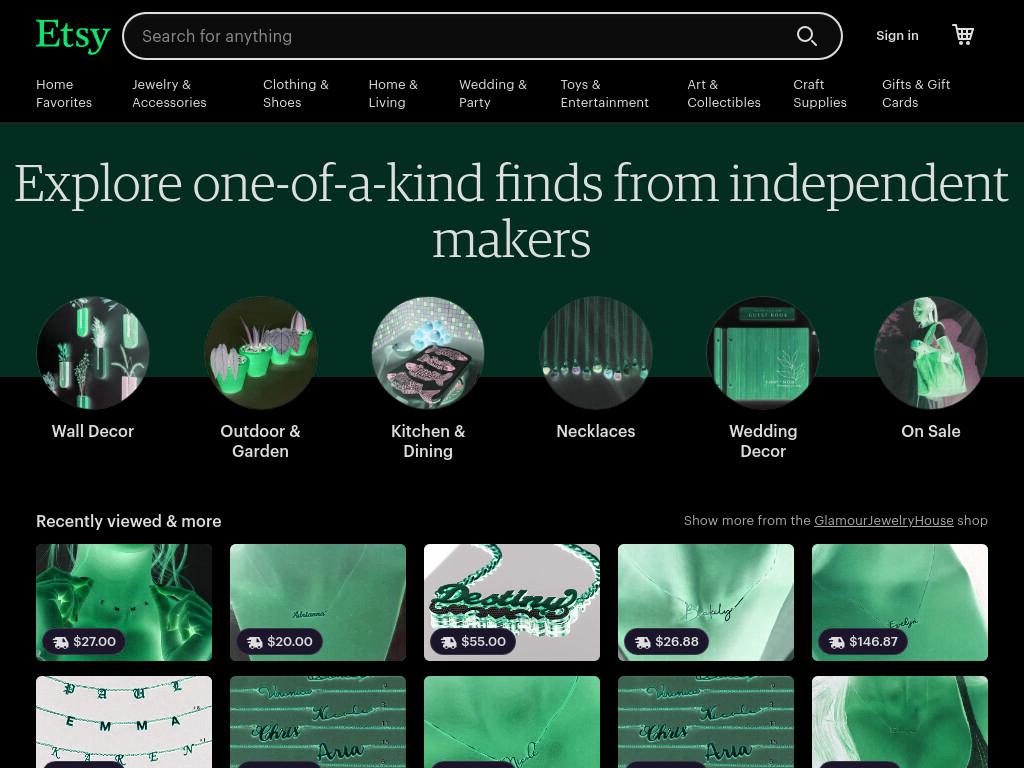The height and width of the screenshot is (768, 1024).
Task: Open the Outdoor & Garden category circle
Action: (261, 353)
